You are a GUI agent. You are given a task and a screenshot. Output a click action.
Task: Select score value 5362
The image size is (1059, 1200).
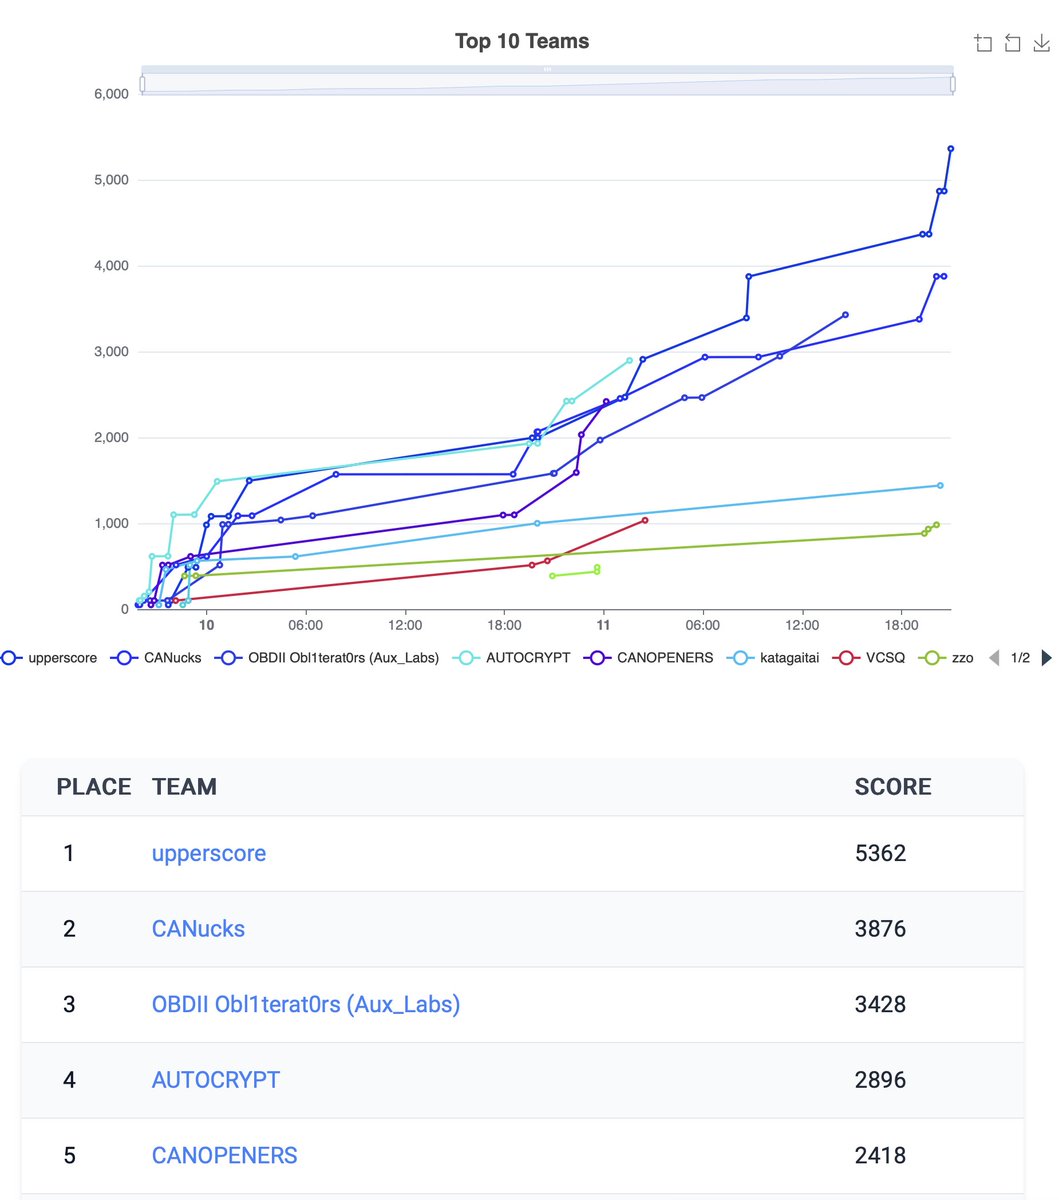880,853
